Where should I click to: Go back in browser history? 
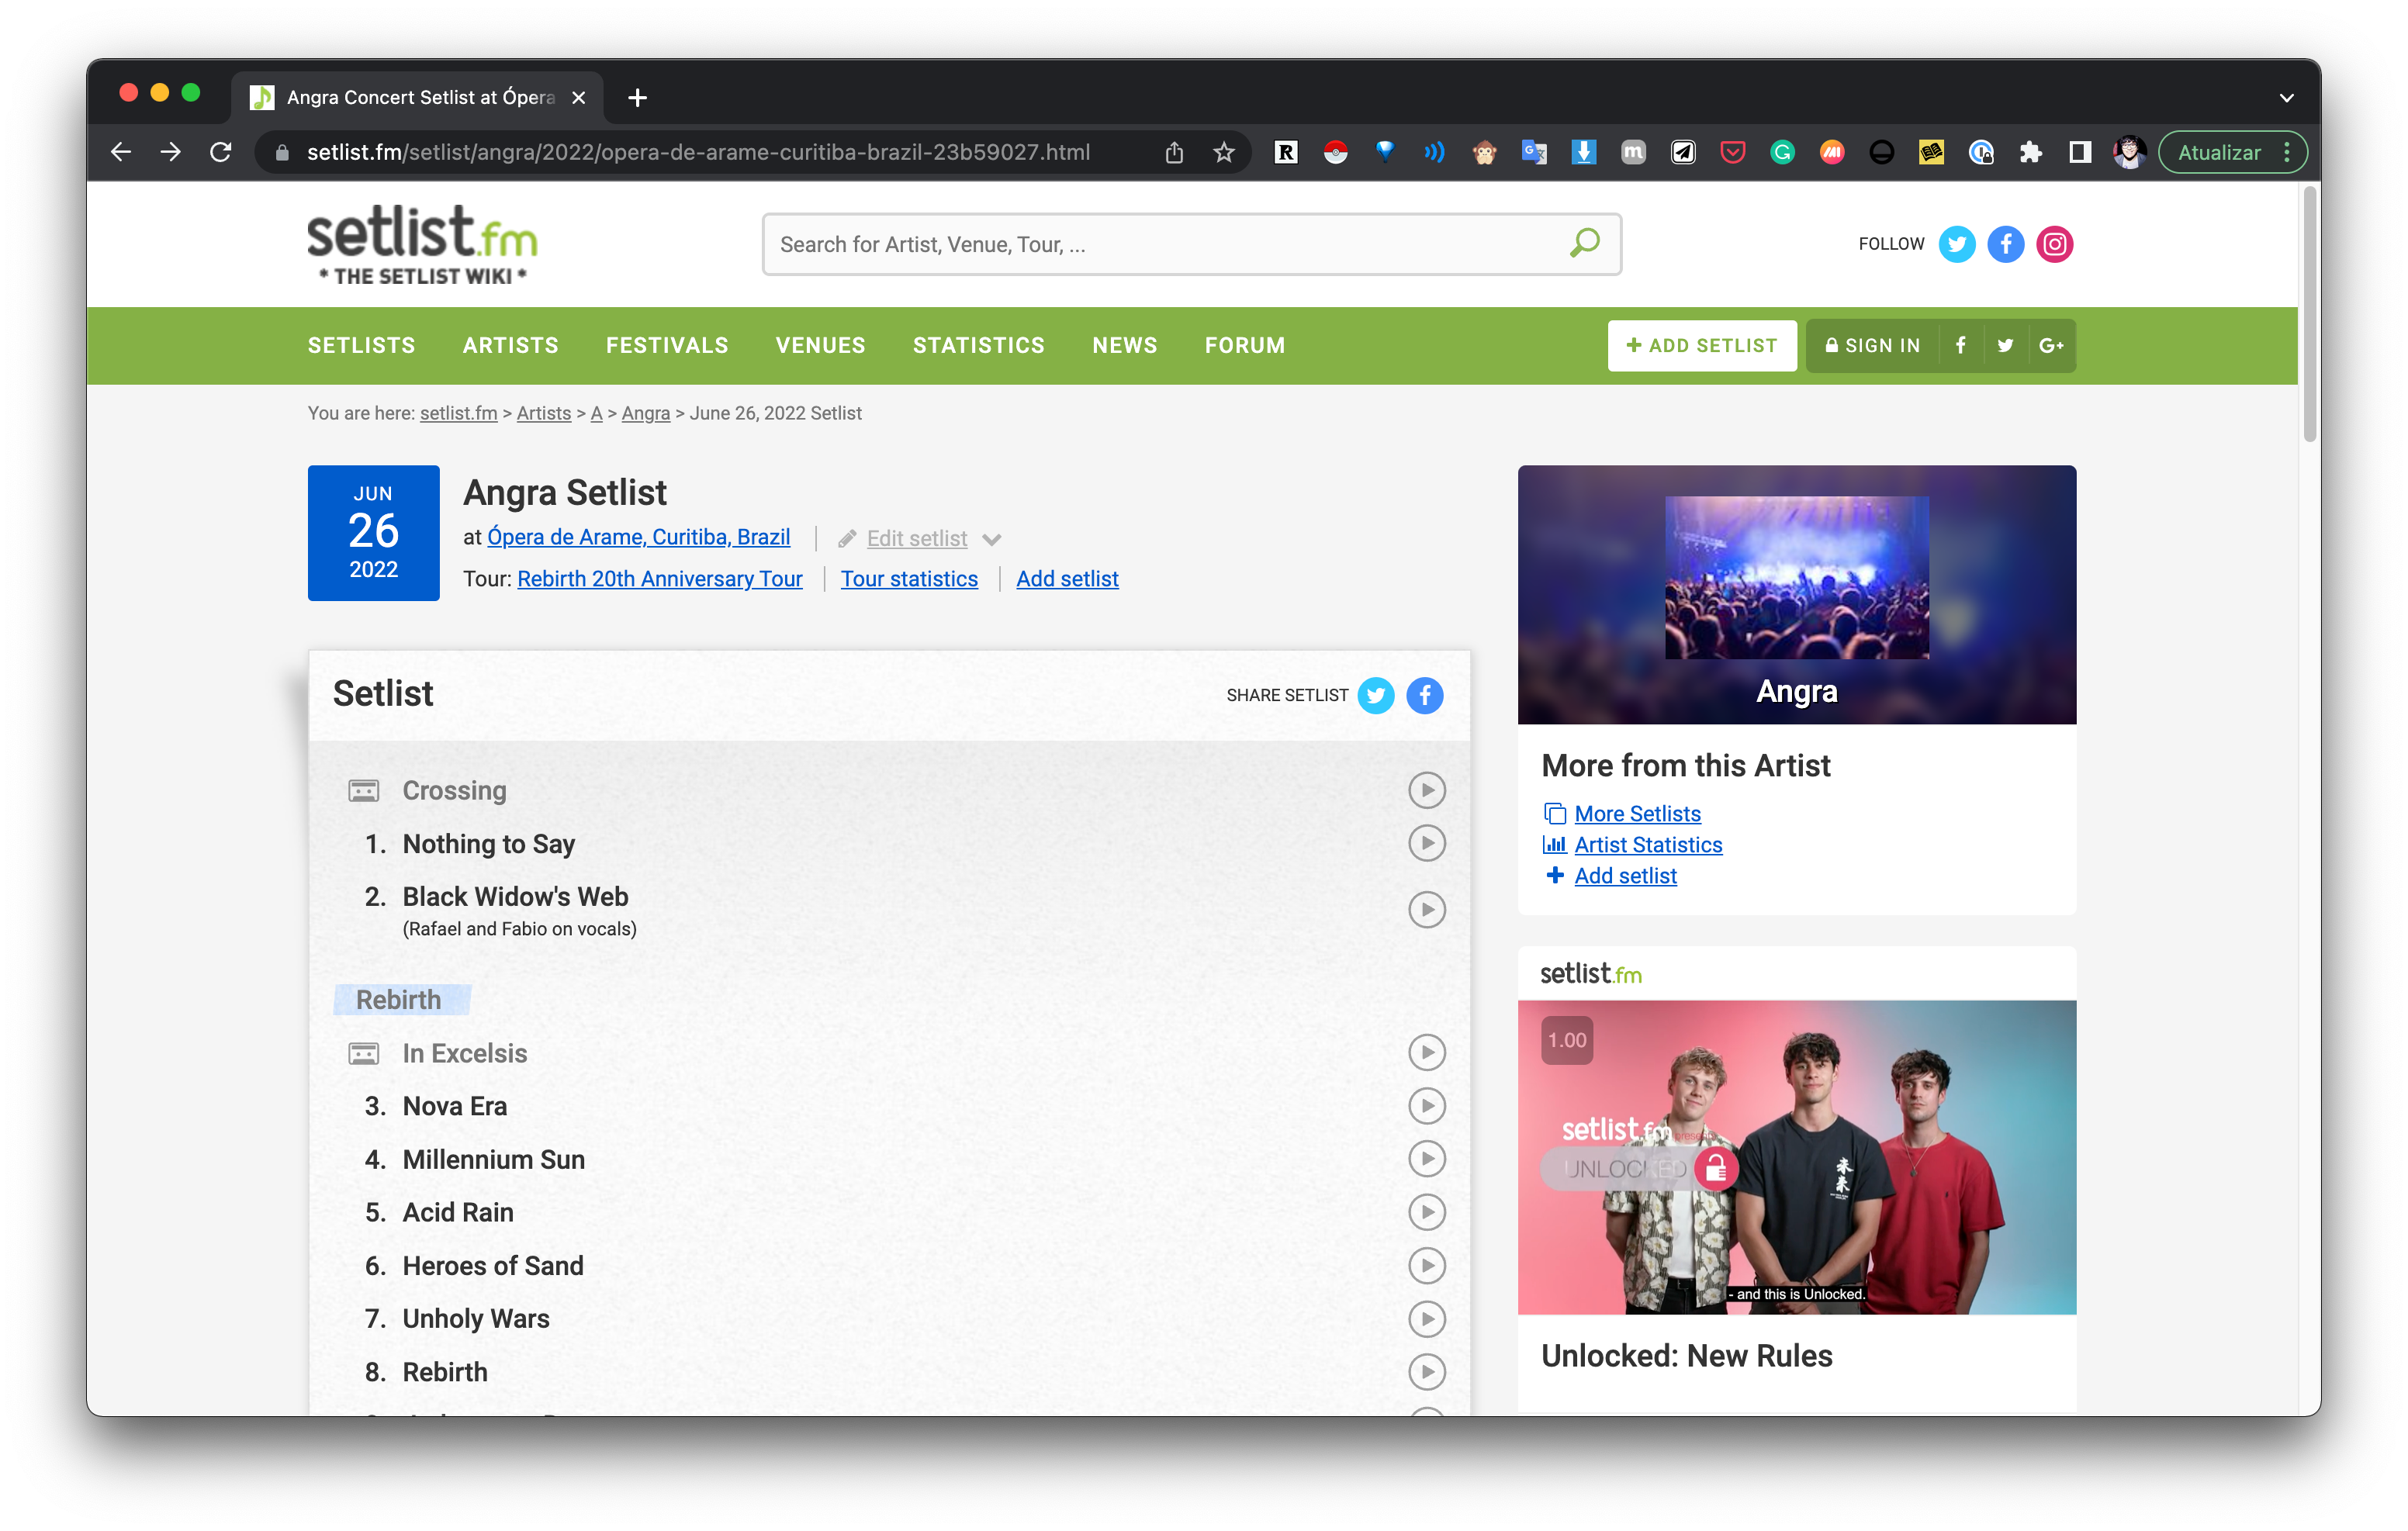point(121,152)
